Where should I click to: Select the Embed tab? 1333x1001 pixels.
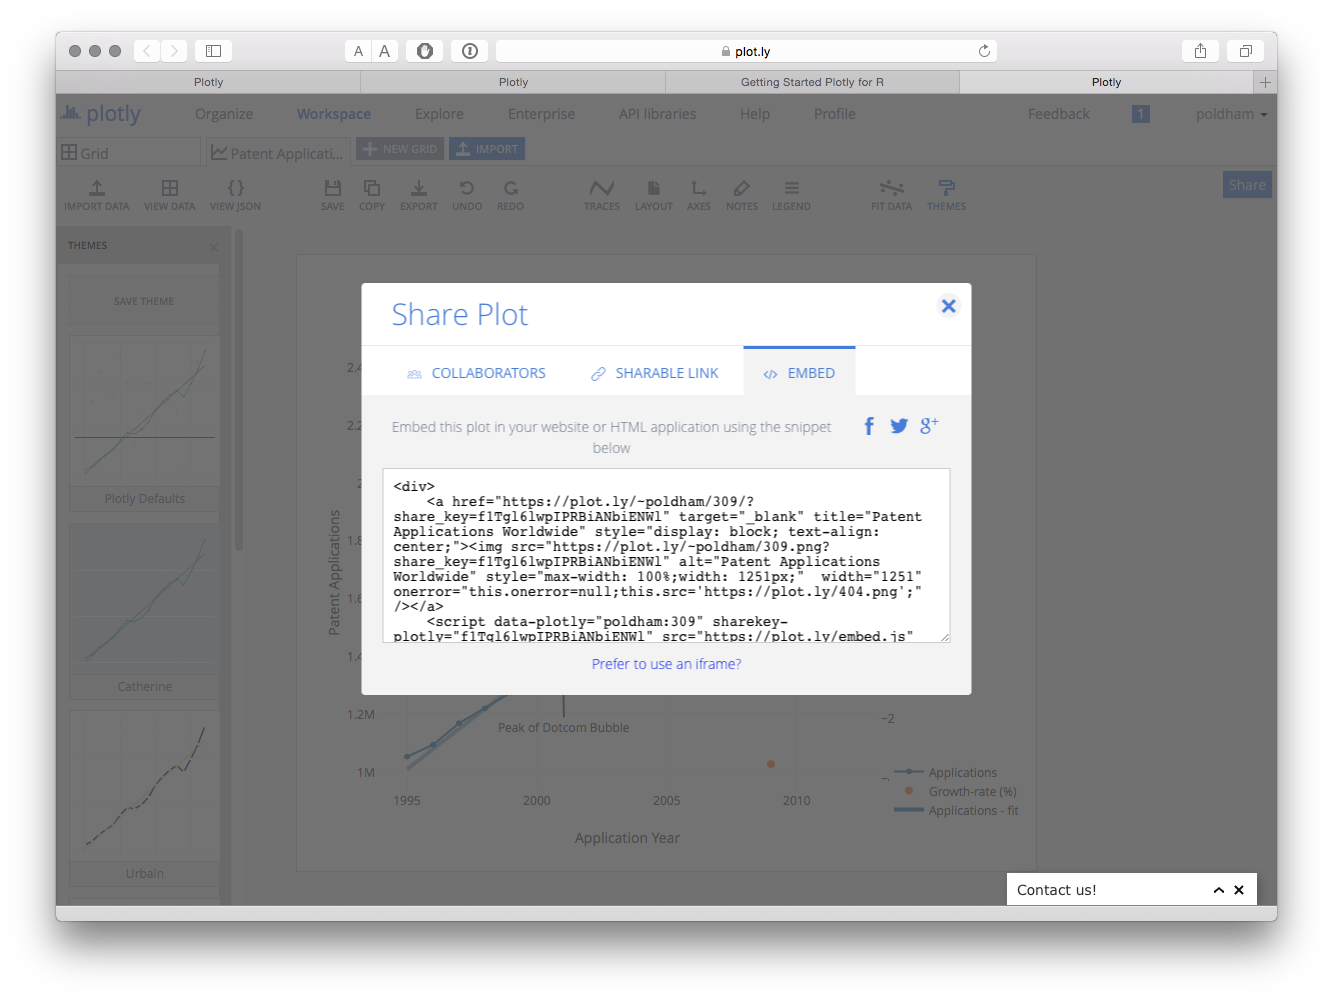pyautogui.click(x=799, y=372)
